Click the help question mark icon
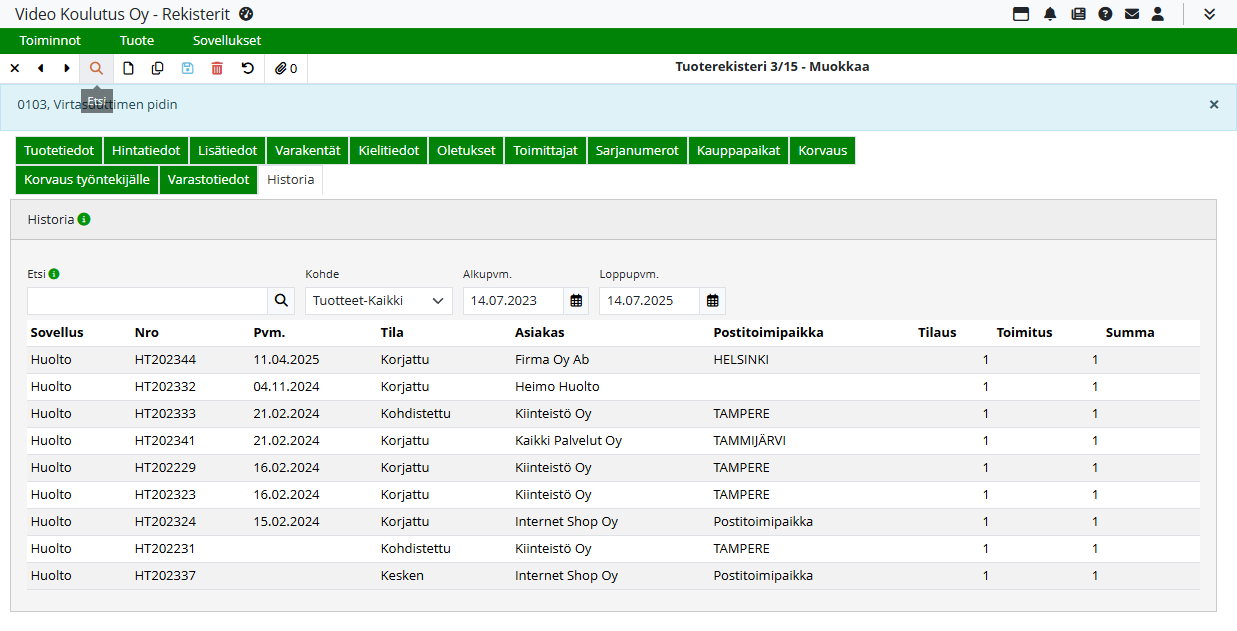The image size is (1237, 631). [x=1105, y=14]
